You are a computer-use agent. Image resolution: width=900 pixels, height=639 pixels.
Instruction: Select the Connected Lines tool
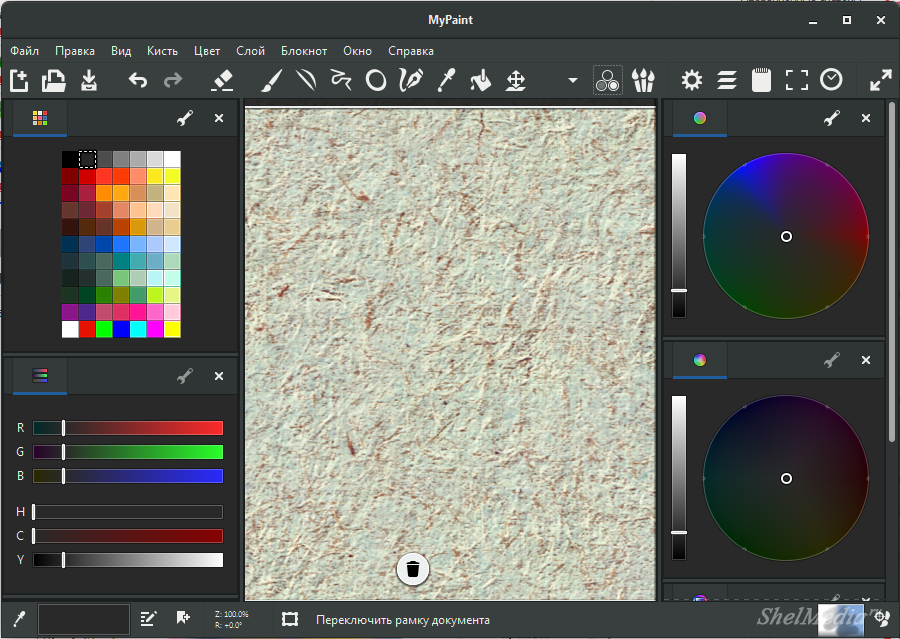coord(341,80)
